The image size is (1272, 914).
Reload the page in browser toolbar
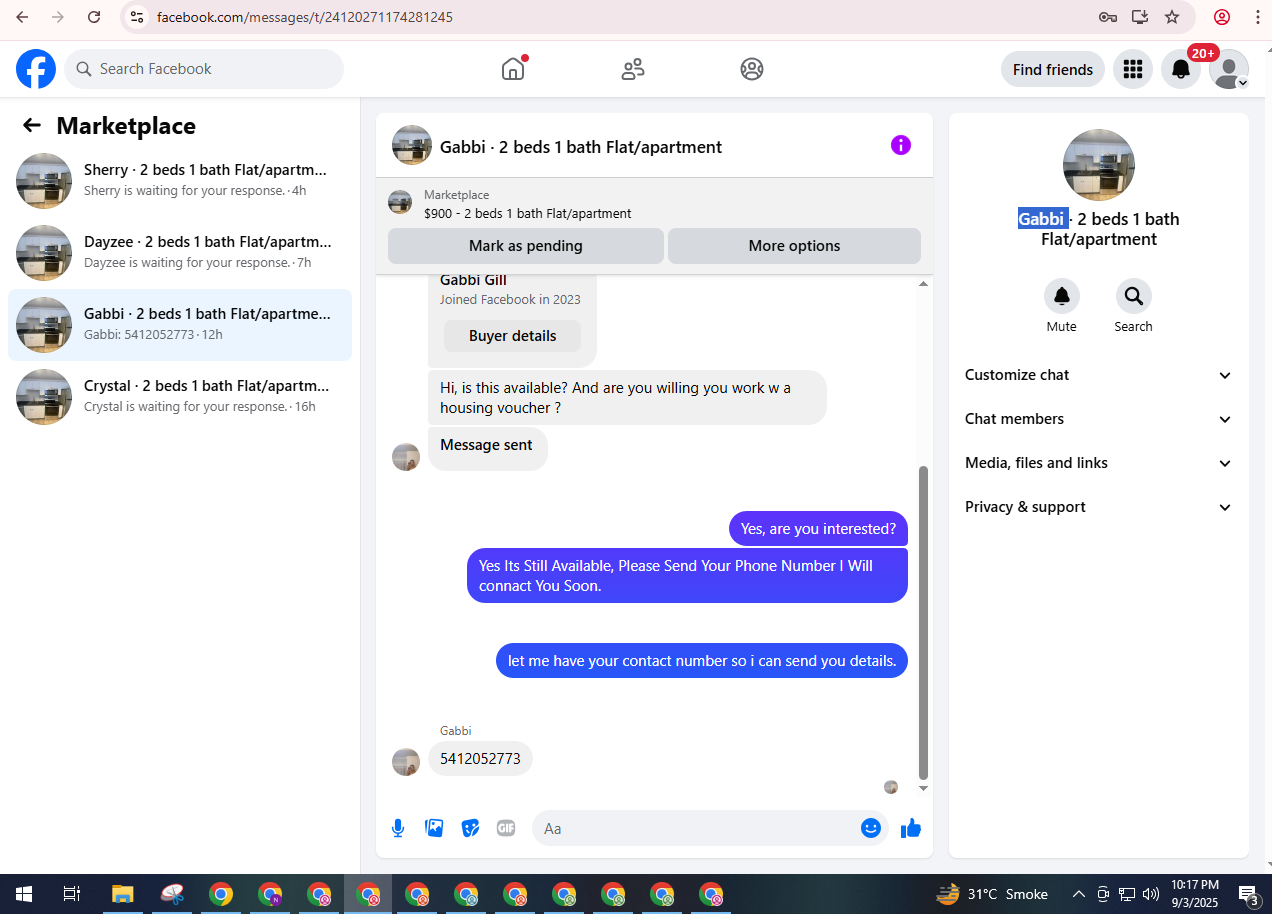point(94,17)
